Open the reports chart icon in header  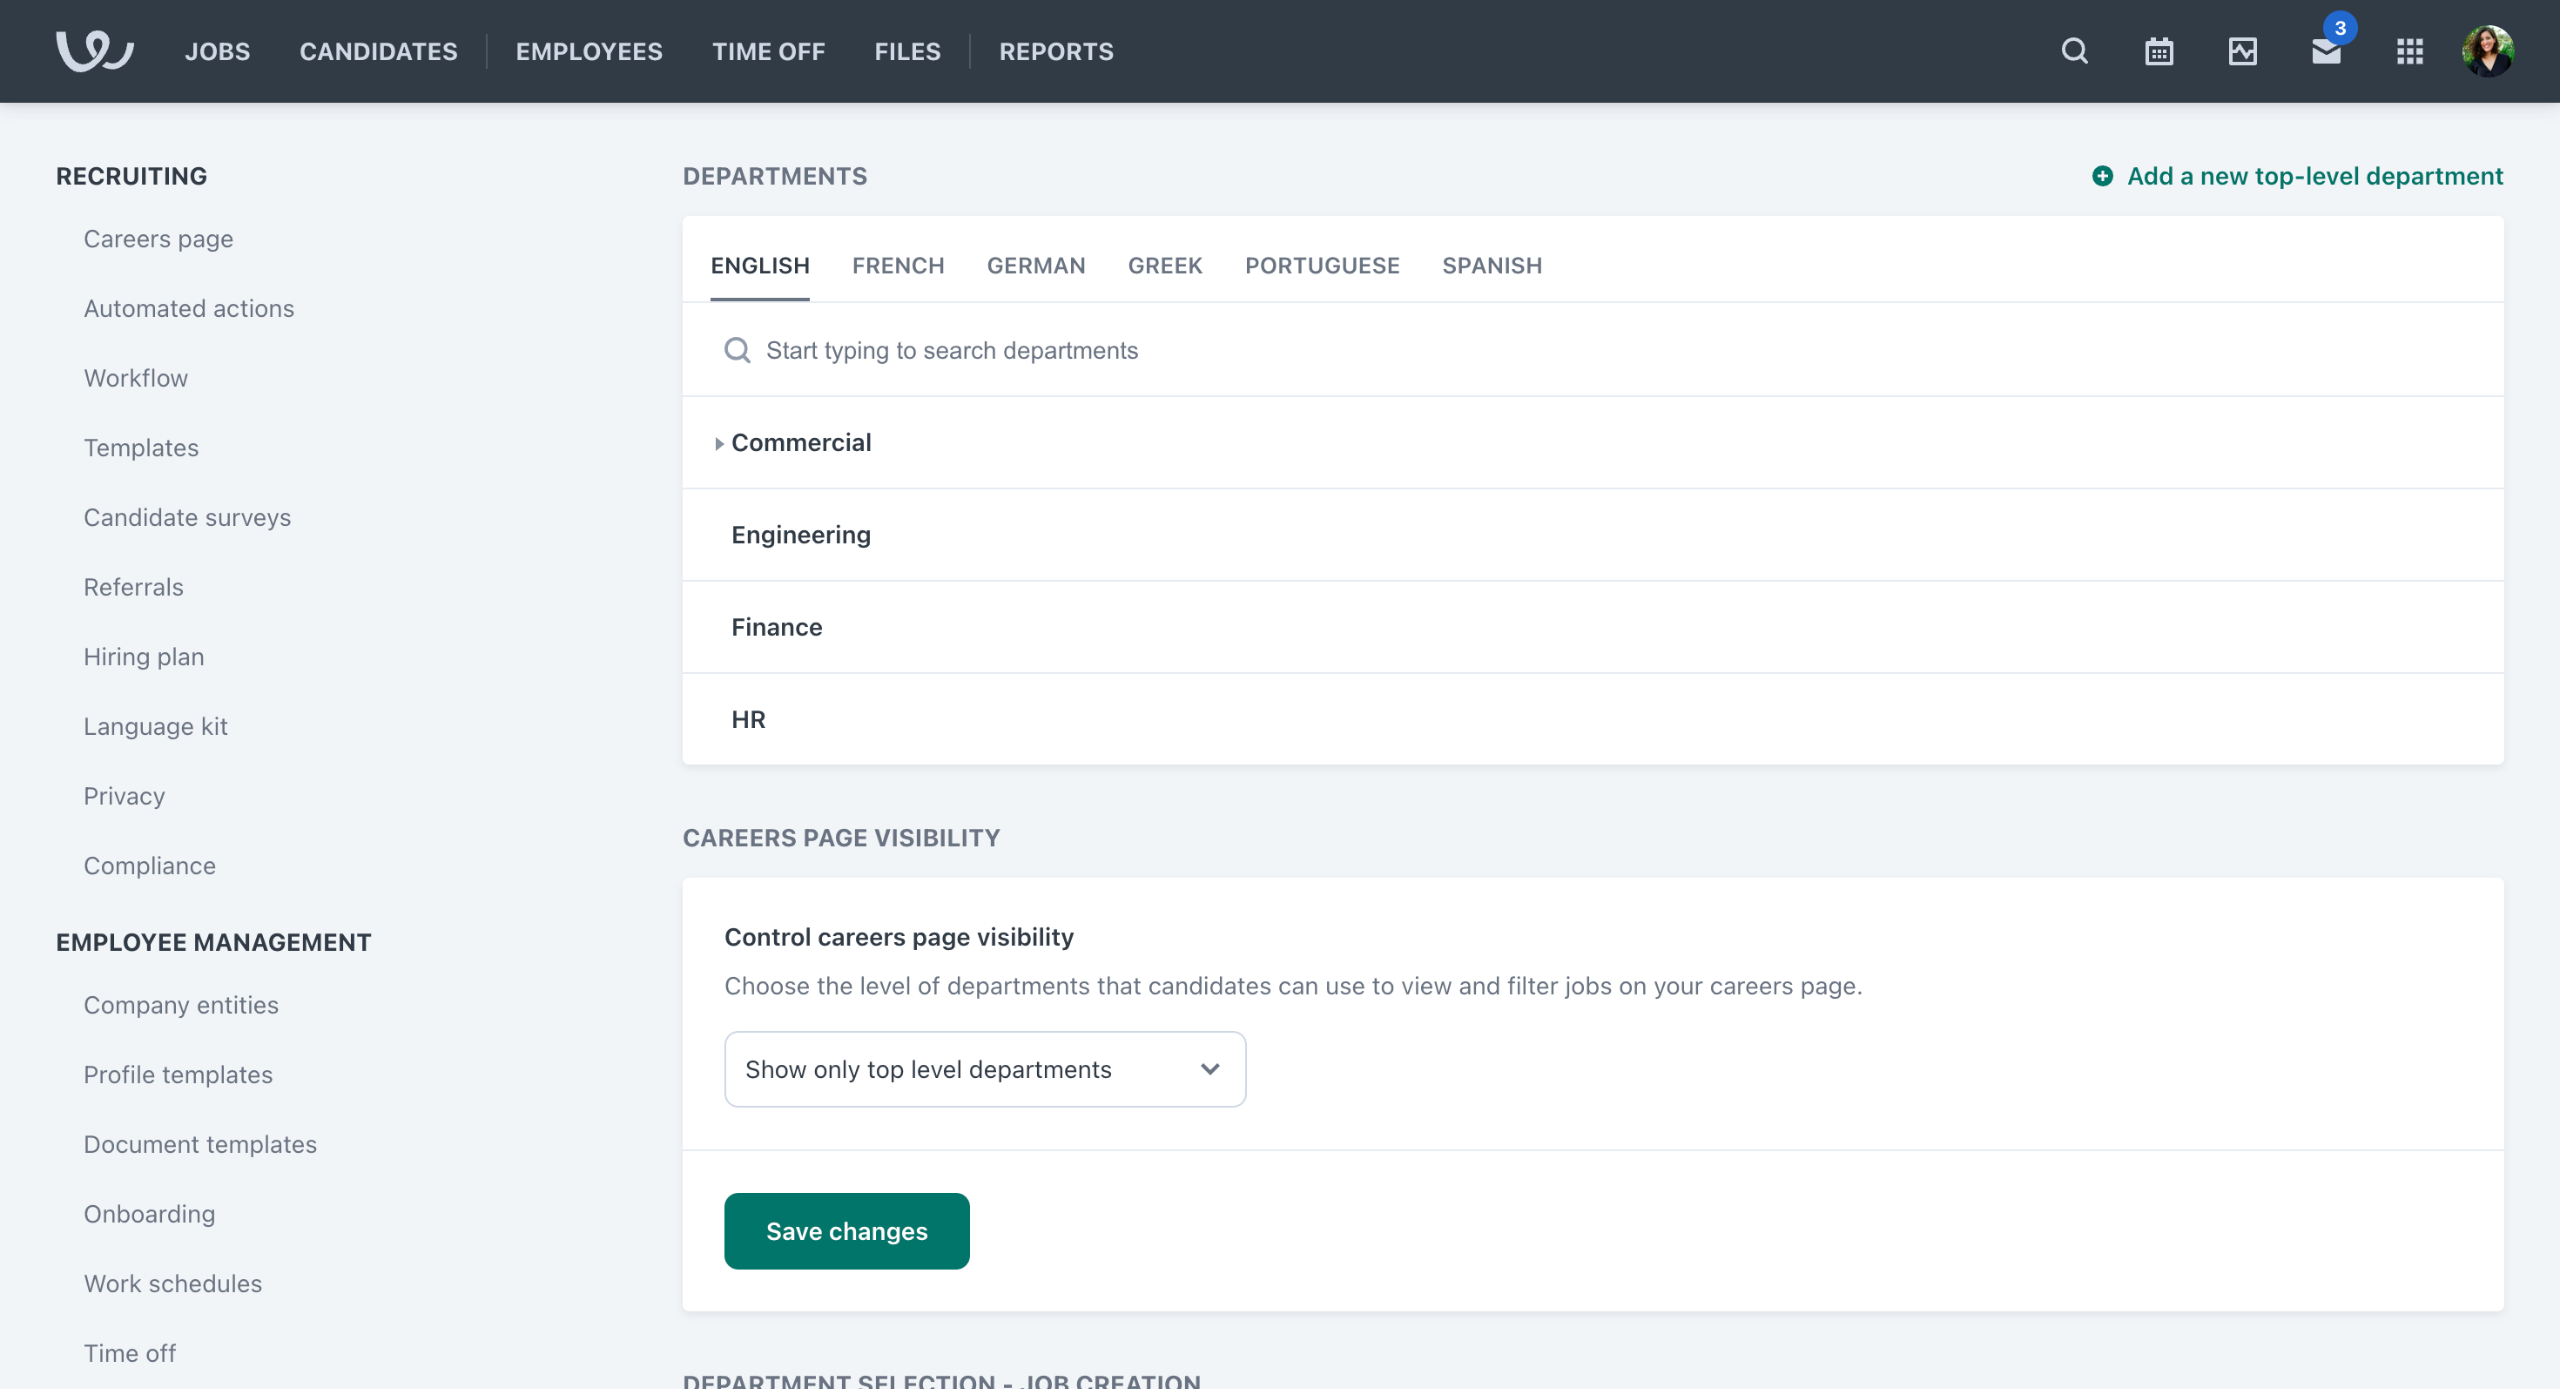pos(2242,51)
